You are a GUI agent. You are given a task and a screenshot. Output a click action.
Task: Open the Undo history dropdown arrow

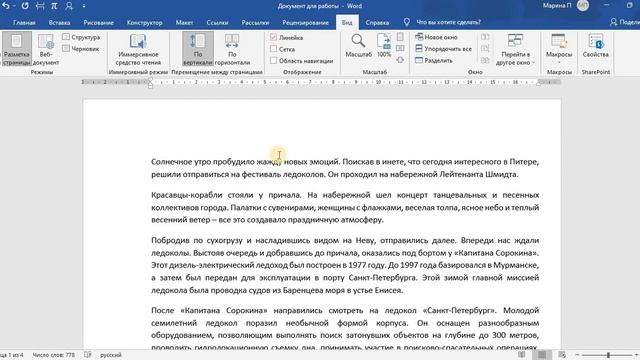coord(14,6)
